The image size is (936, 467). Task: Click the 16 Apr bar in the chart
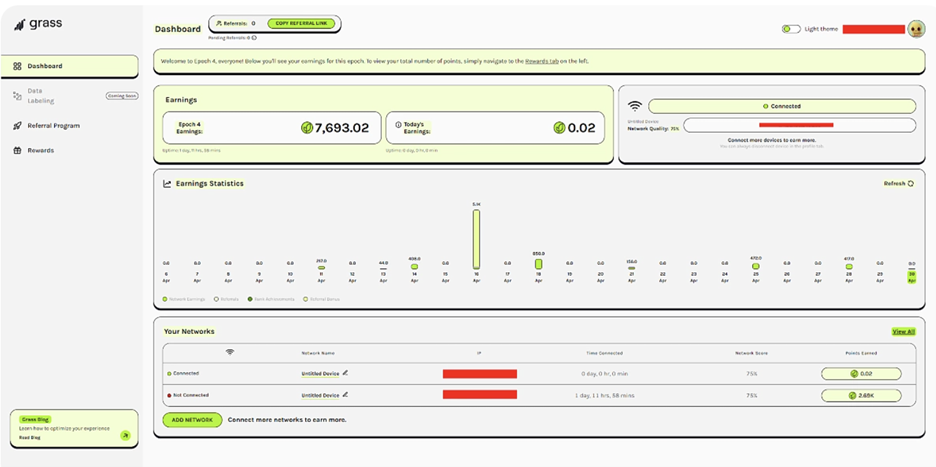(x=476, y=239)
